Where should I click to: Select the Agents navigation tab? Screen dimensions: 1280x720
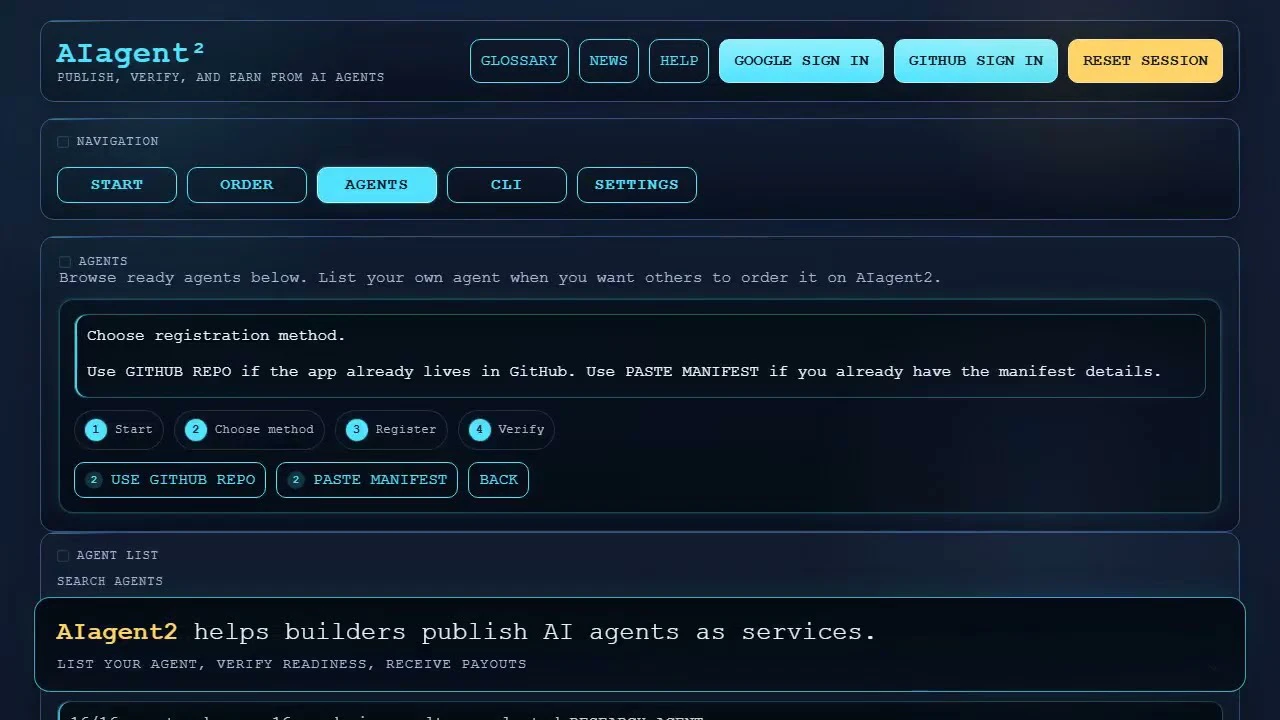pyautogui.click(x=377, y=185)
